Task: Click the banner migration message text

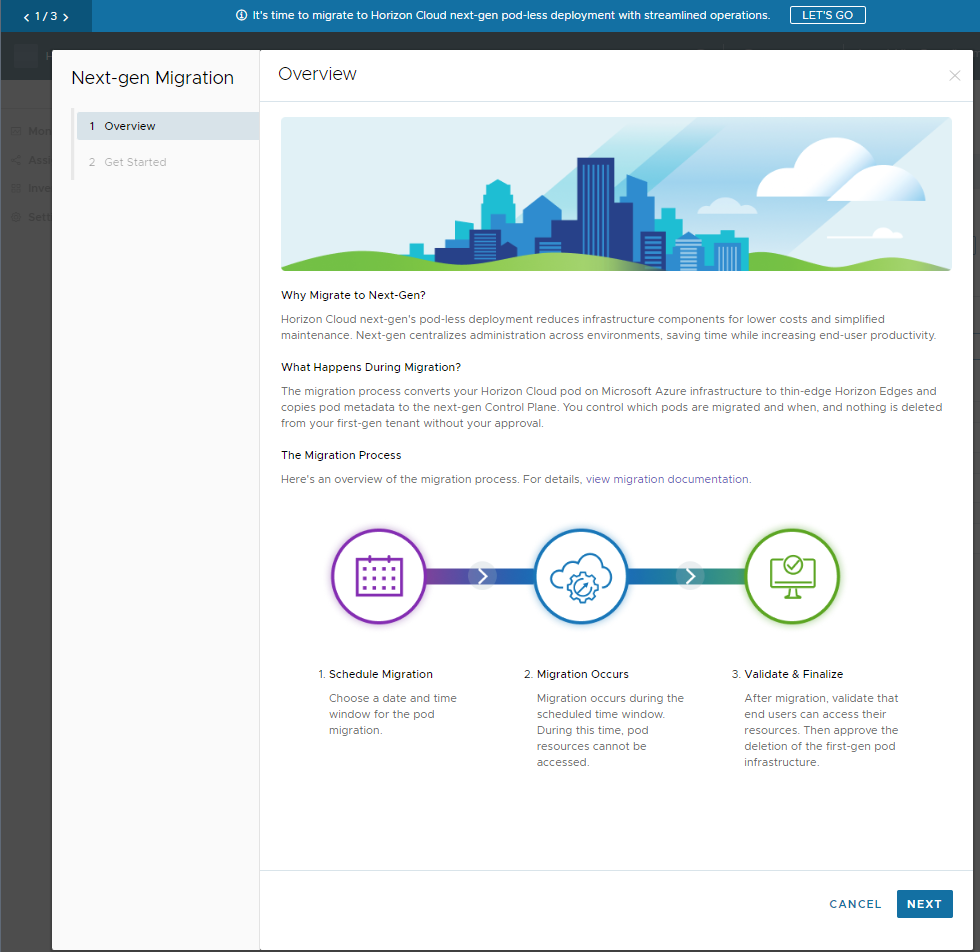Action: (x=511, y=15)
